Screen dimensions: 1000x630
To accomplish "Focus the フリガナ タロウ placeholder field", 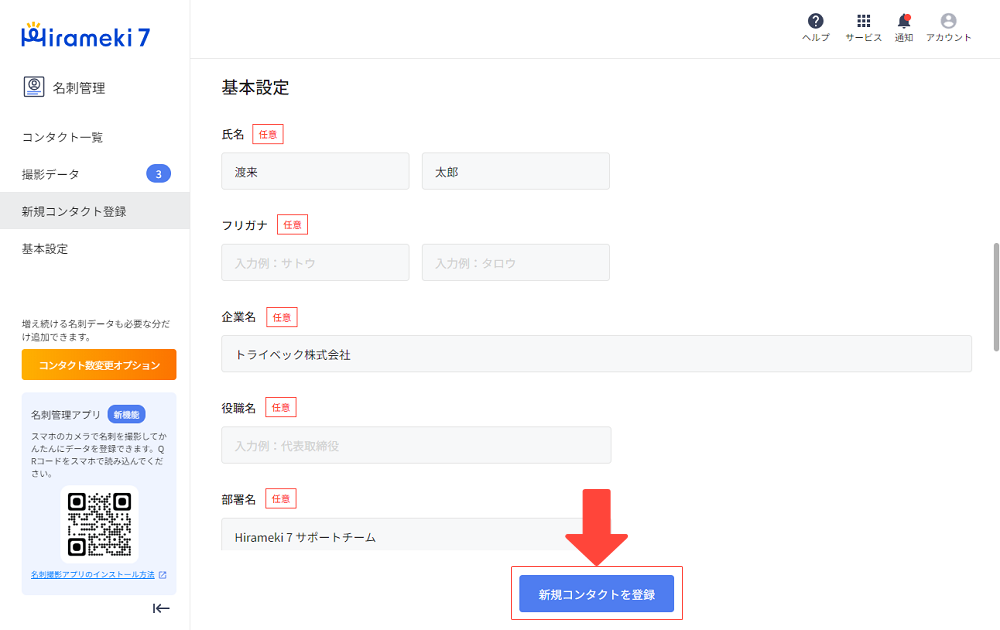I will point(515,263).
